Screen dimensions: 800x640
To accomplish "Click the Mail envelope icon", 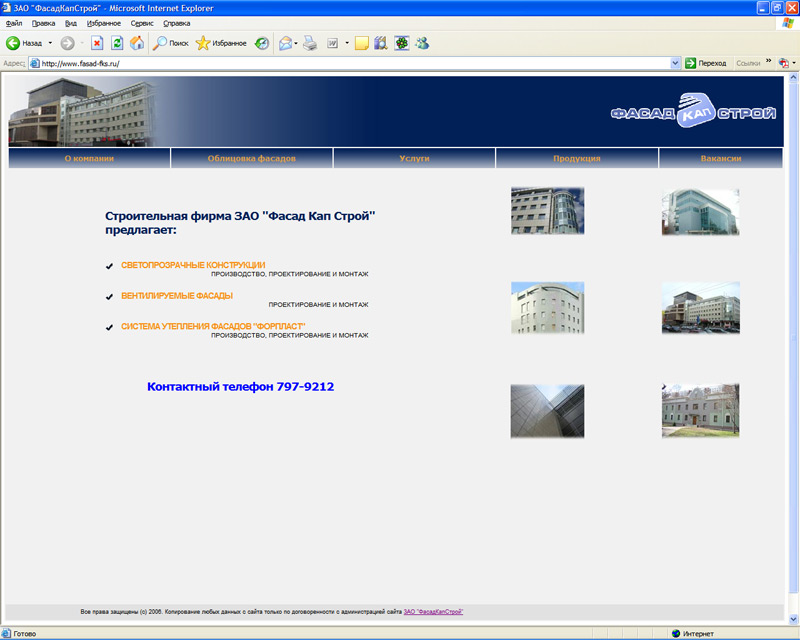I will (x=285, y=43).
